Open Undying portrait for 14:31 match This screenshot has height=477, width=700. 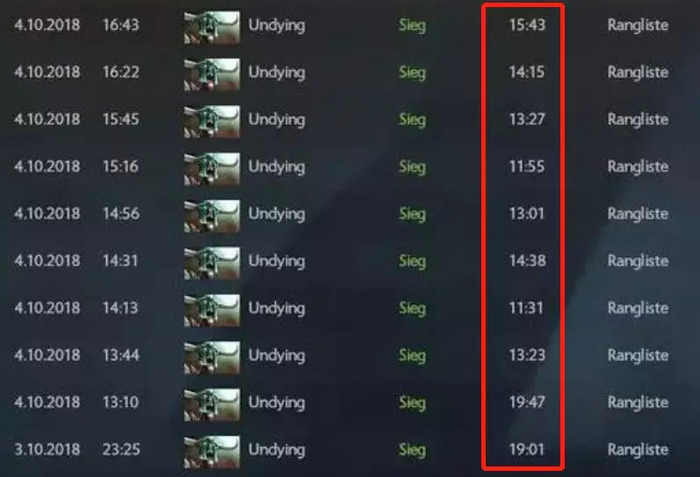click(x=212, y=264)
